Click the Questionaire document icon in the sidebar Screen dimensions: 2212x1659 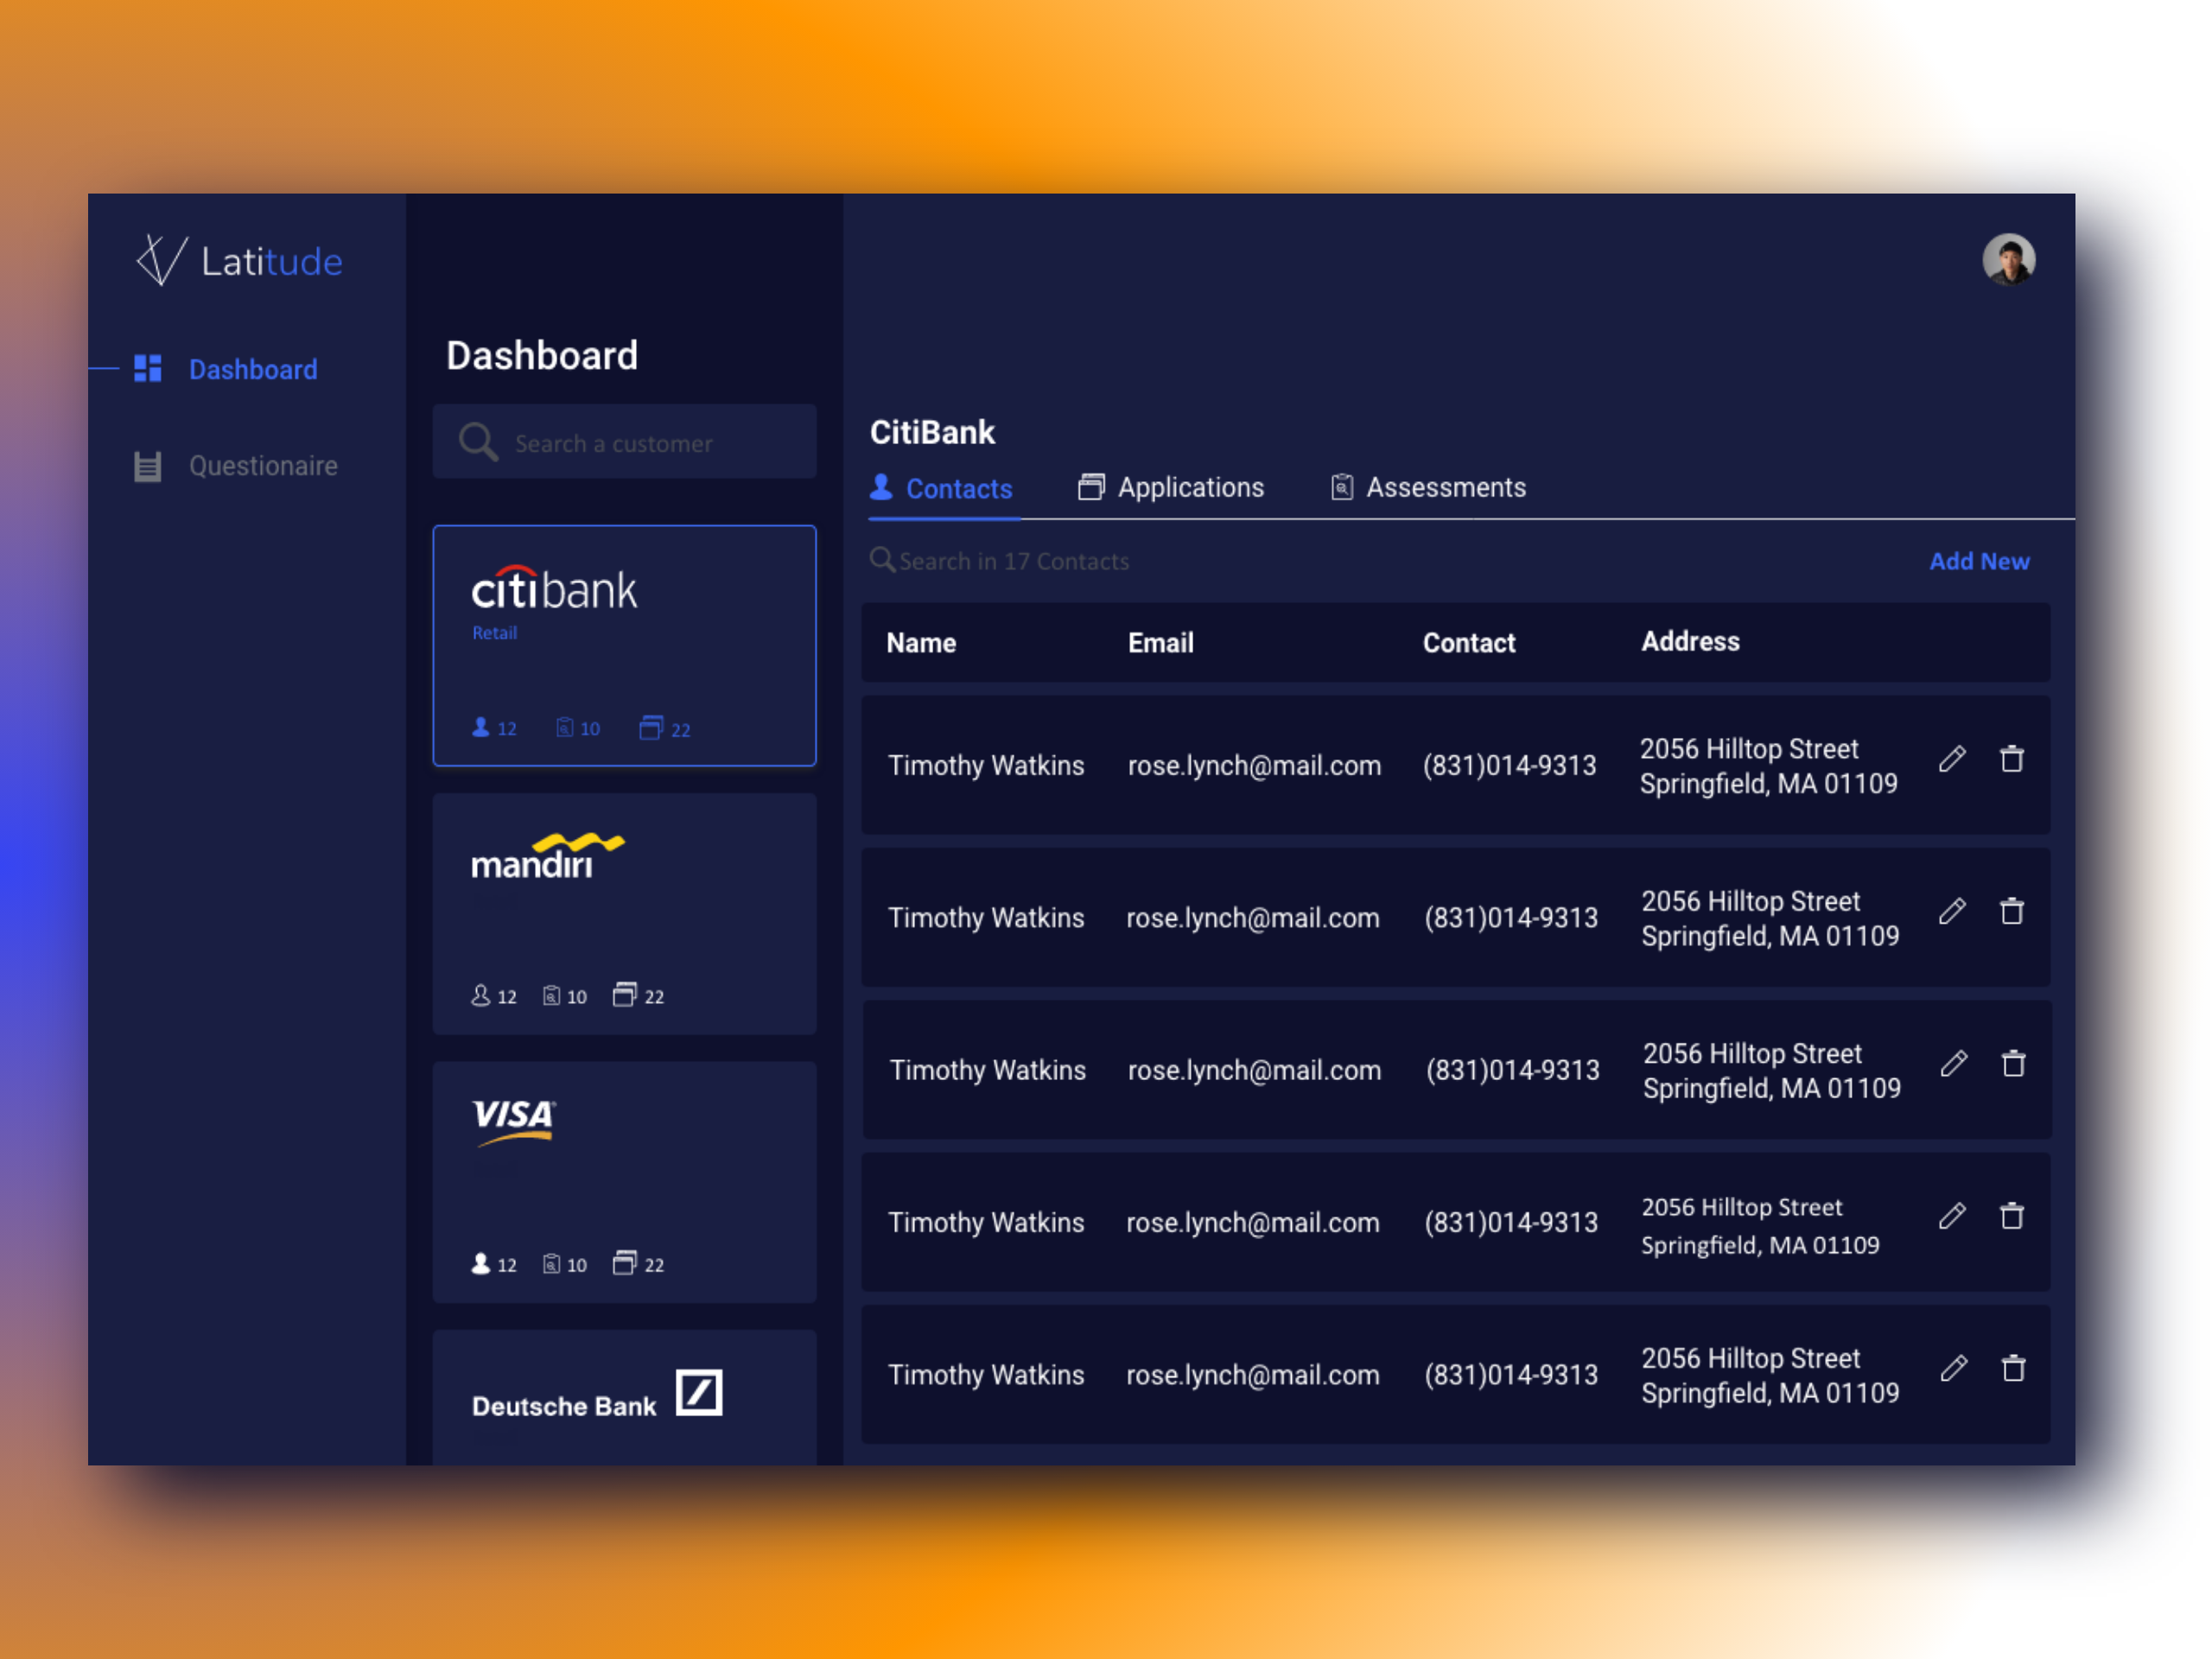coord(148,466)
